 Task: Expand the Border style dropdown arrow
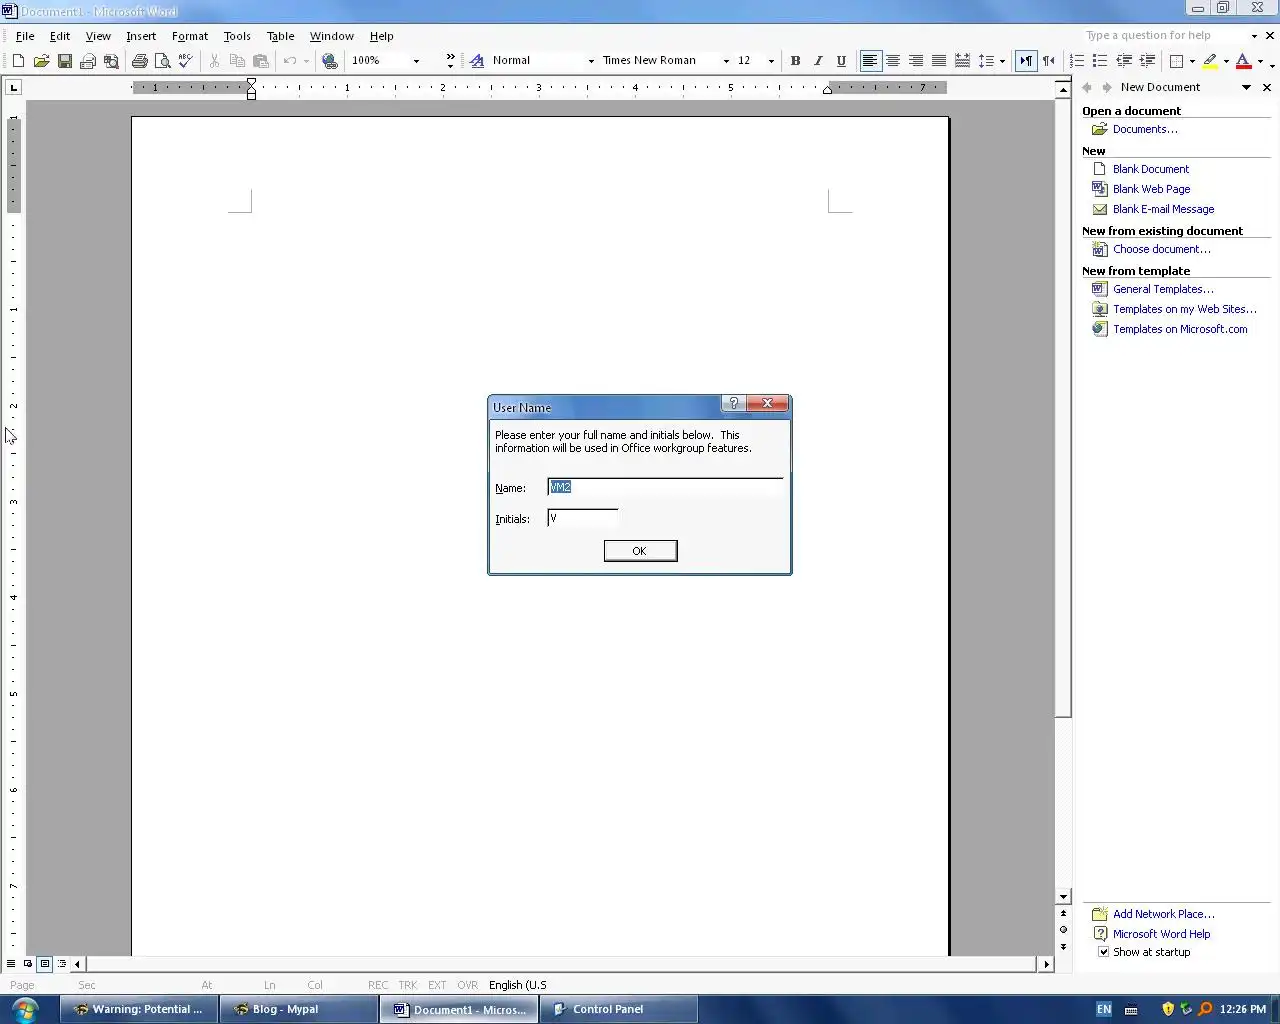[x=1192, y=61]
